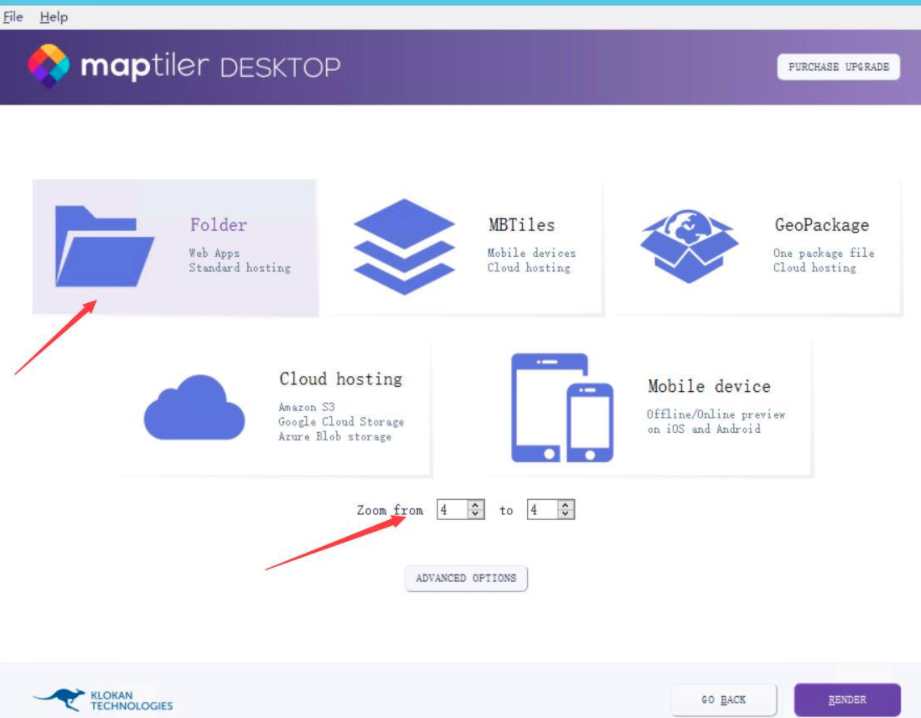Click 'Azure Blob storage' text

point(335,437)
